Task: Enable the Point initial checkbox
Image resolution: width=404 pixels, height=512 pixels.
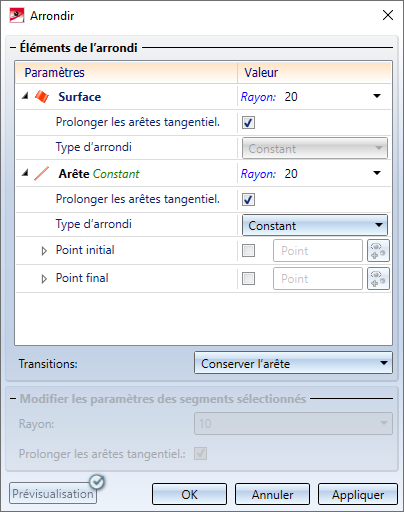Action: coord(248,251)
